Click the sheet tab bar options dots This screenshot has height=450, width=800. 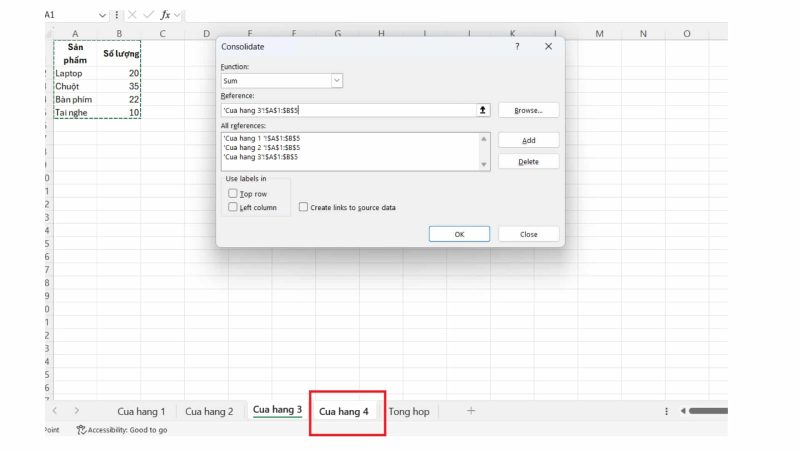tap(666, 411)
